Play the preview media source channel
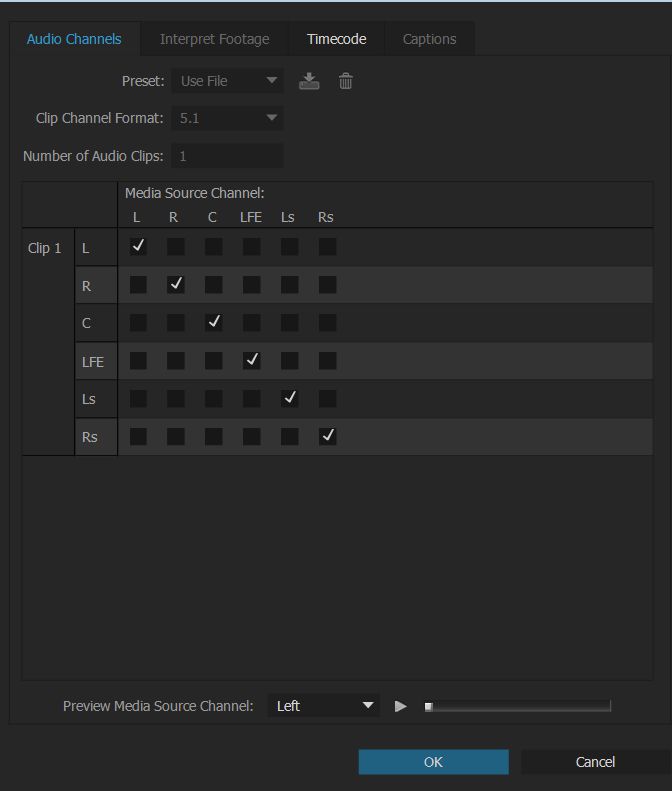The width and height of the screenshot is (672, 791). [401, 706]
